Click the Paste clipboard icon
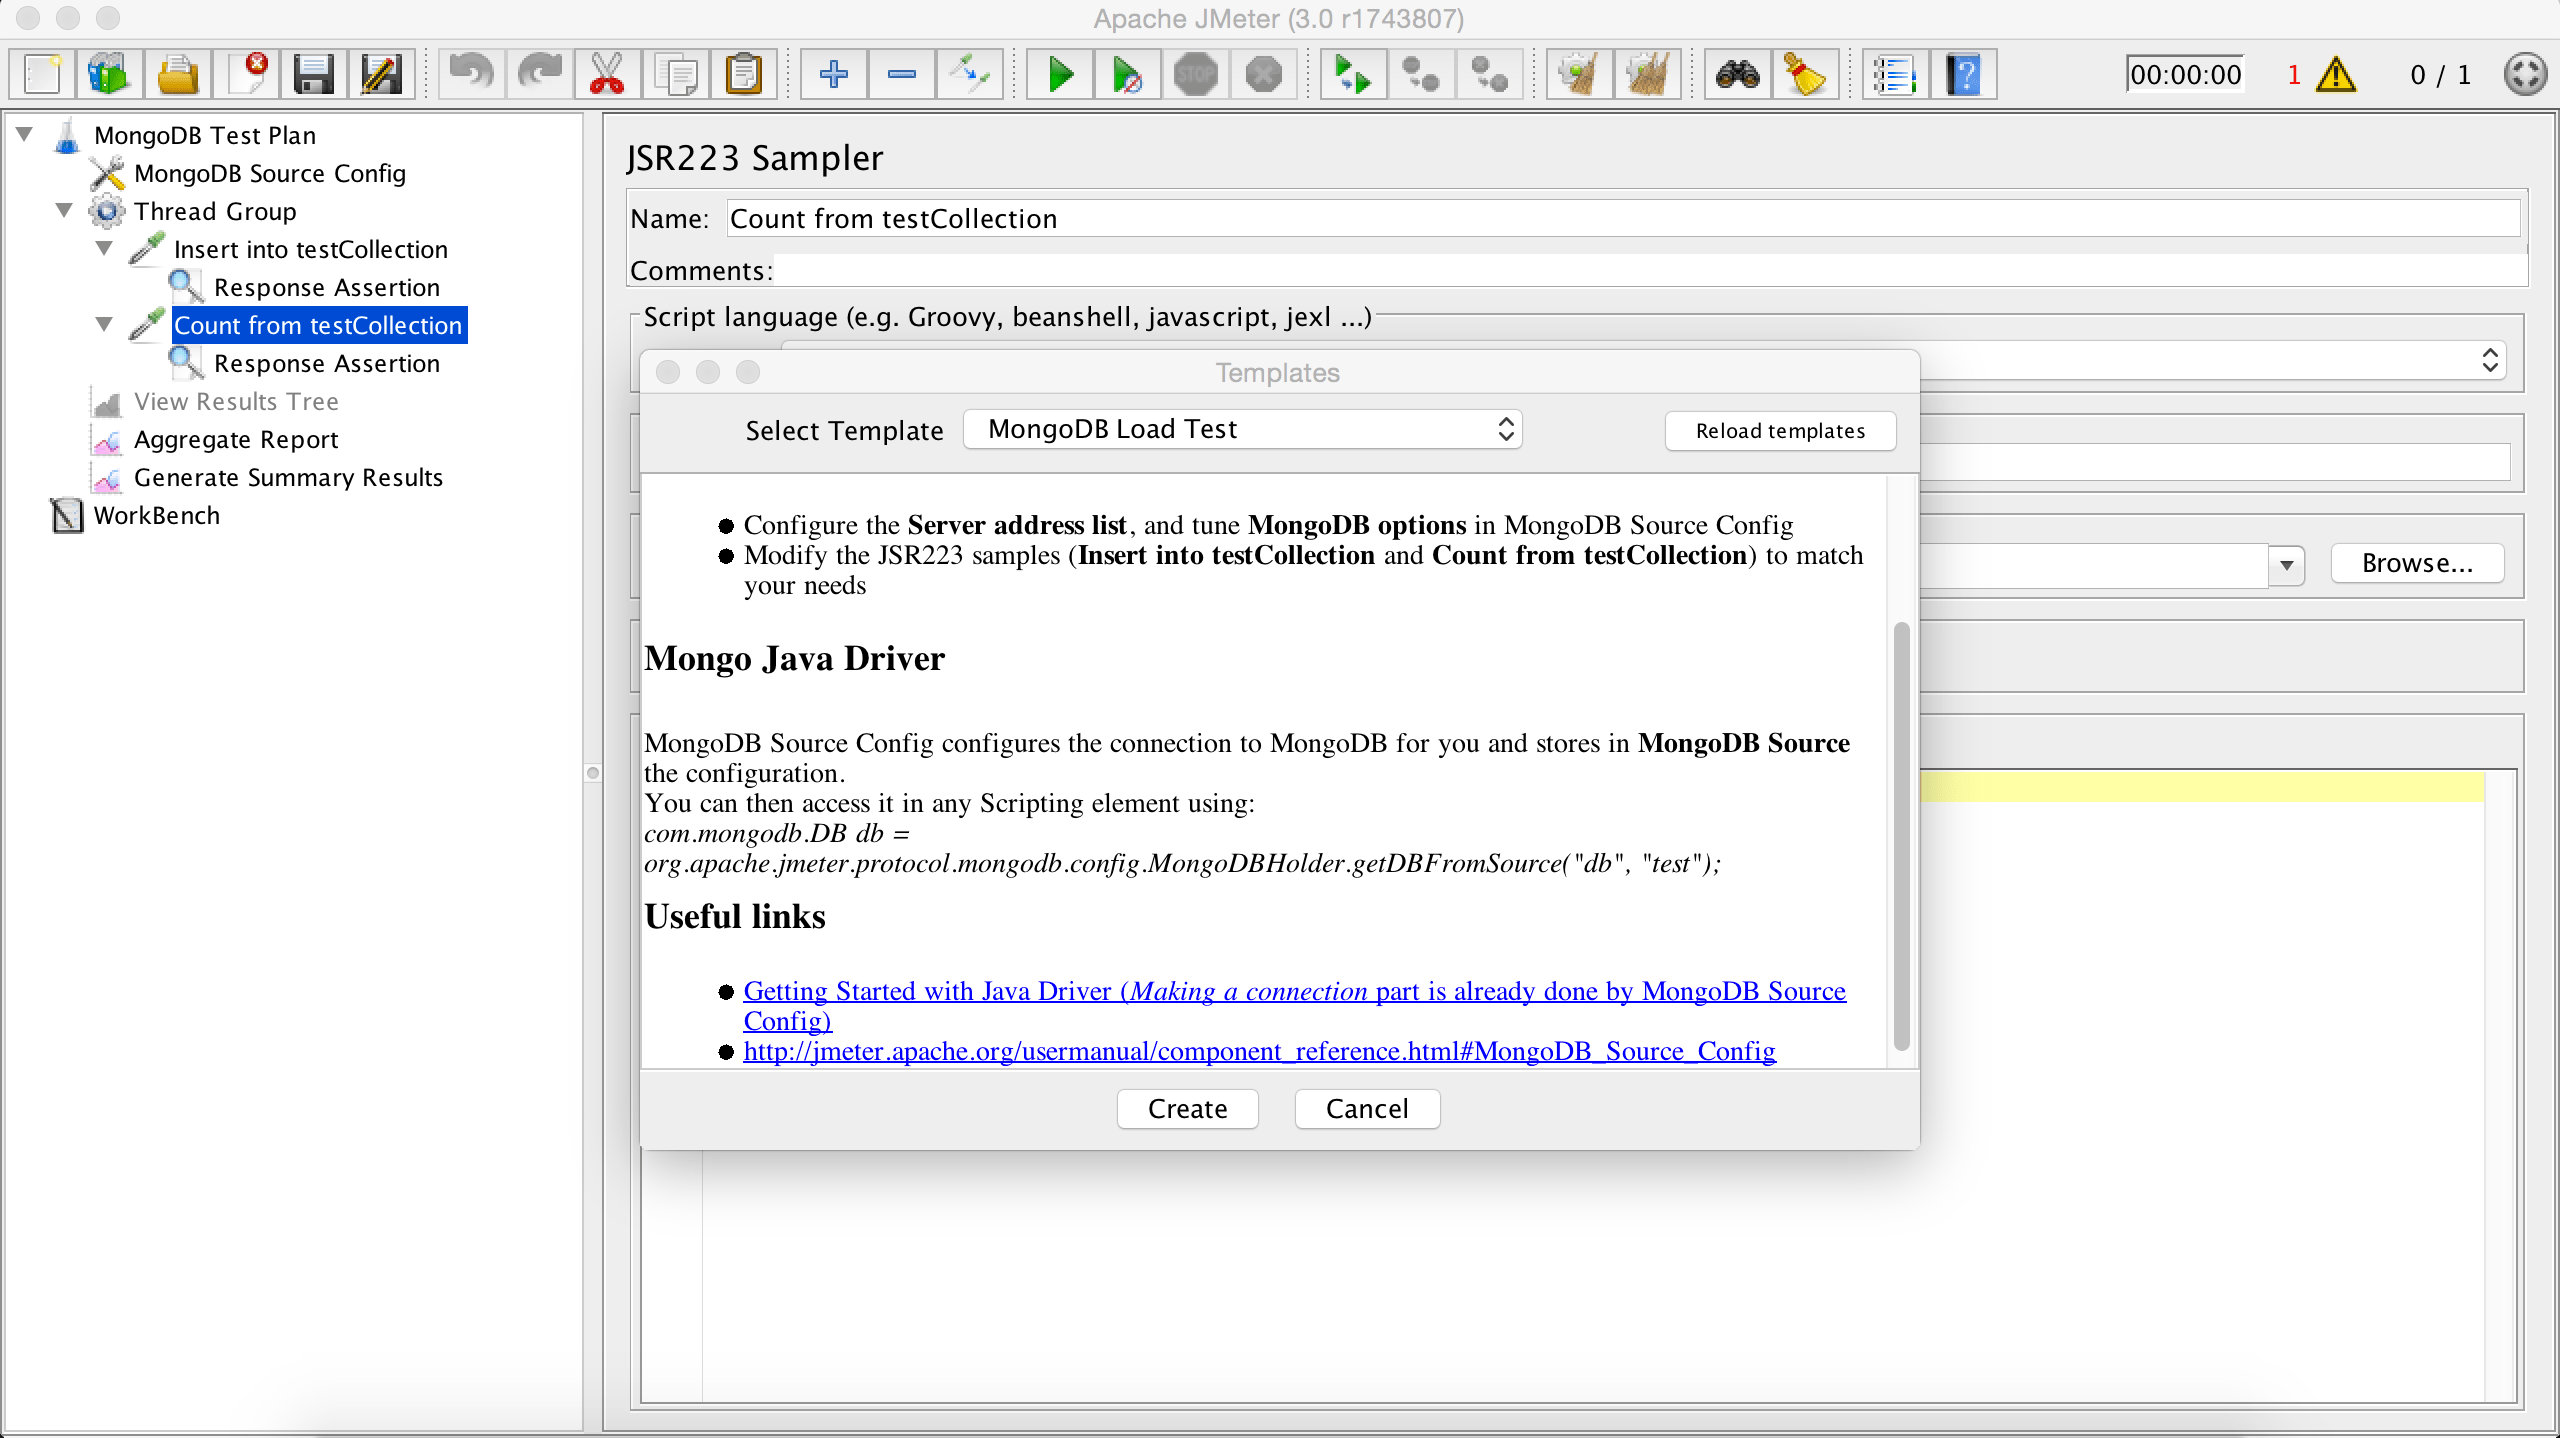Viewport: 2560px width, 1438px height. 743,75
